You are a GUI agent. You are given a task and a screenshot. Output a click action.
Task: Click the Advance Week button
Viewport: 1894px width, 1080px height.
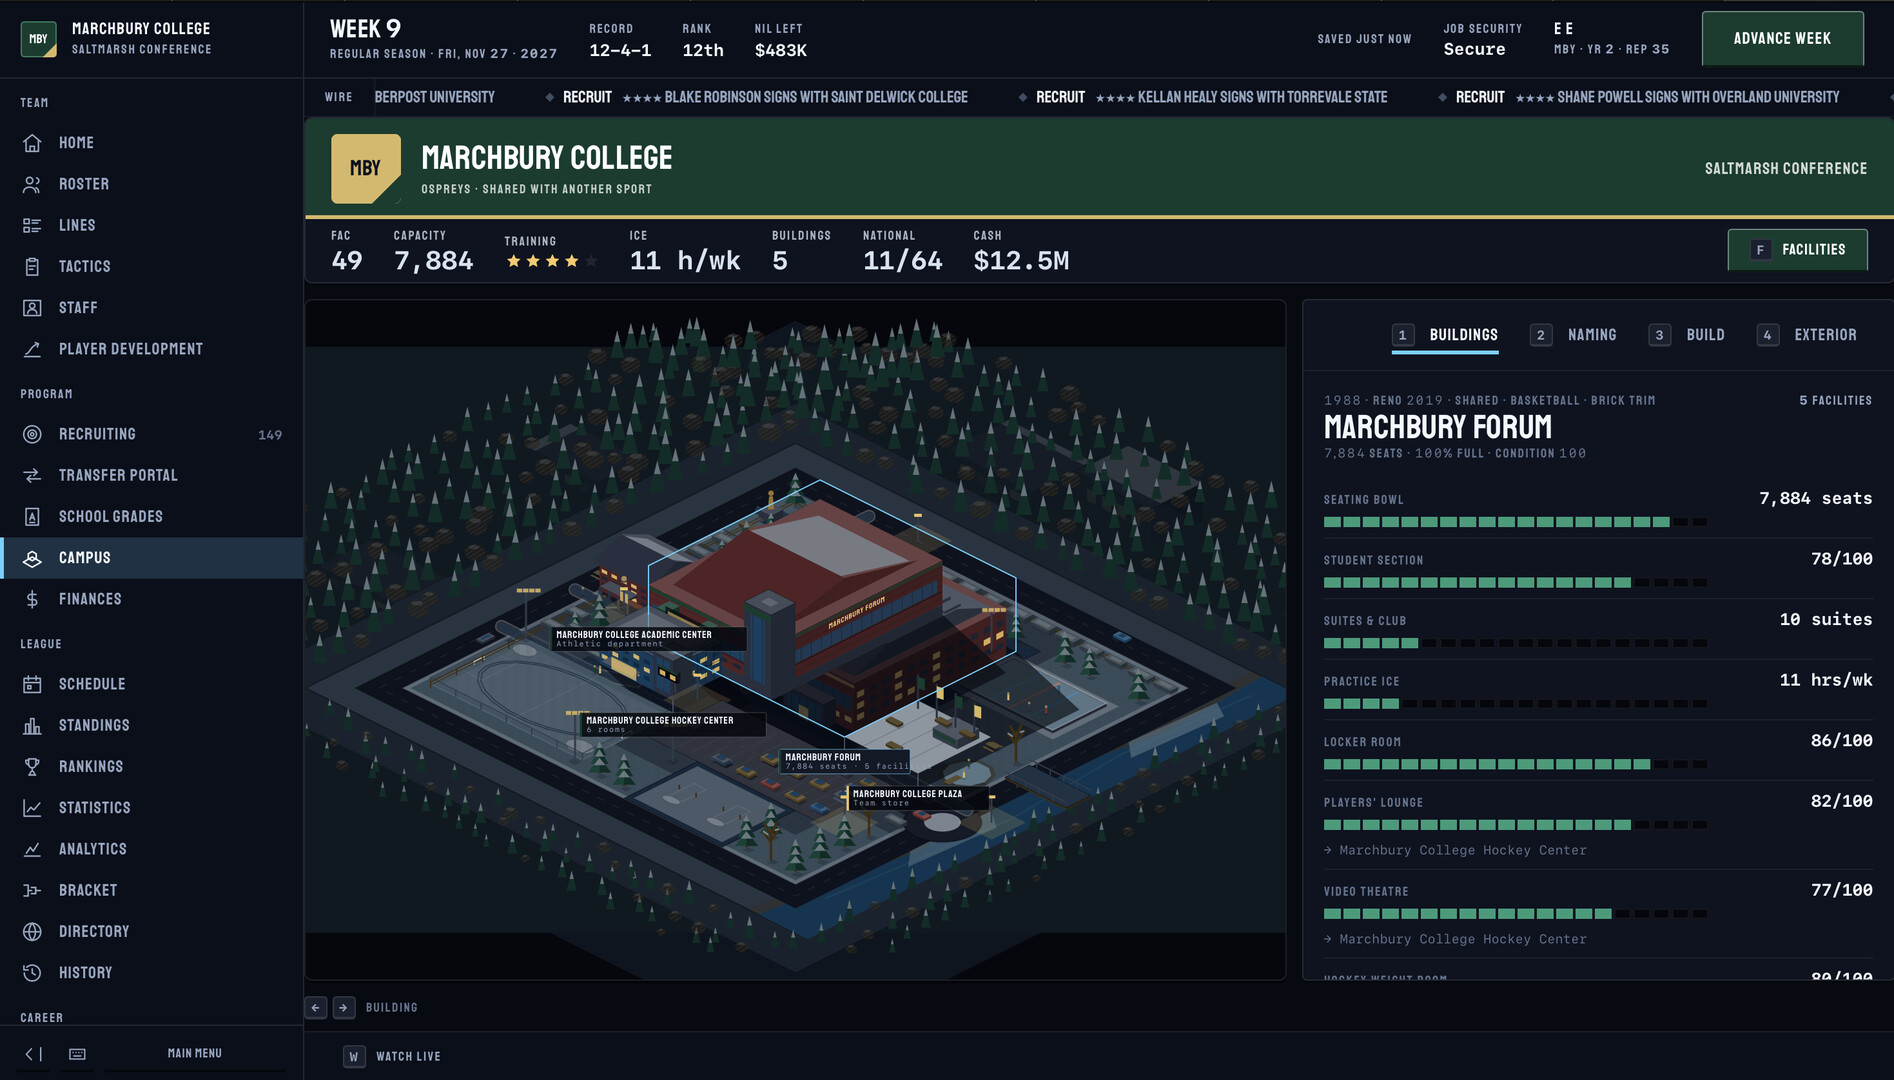click(1782, 38)
